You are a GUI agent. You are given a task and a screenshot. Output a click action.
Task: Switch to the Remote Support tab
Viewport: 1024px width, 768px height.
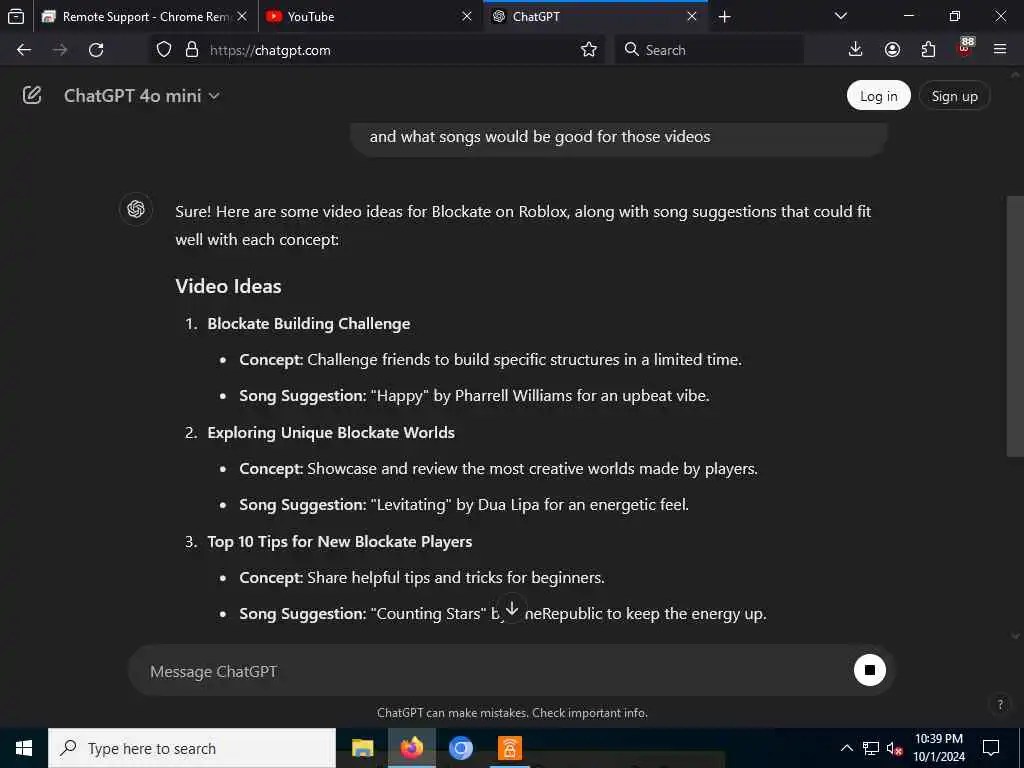coord(144,16)
